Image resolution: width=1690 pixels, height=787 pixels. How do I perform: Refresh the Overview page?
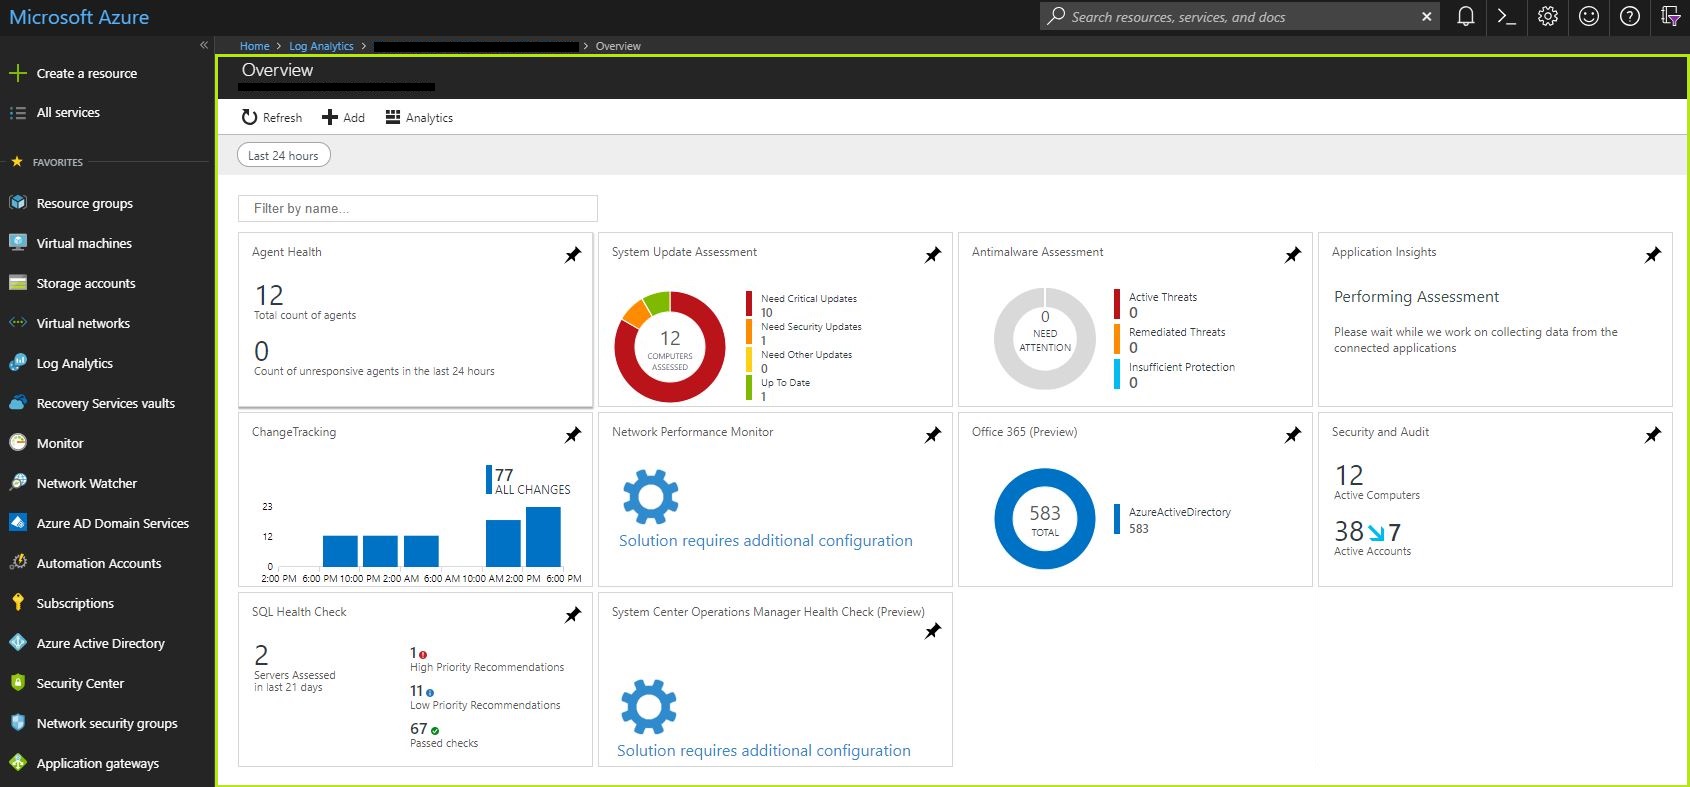[272, 118]
